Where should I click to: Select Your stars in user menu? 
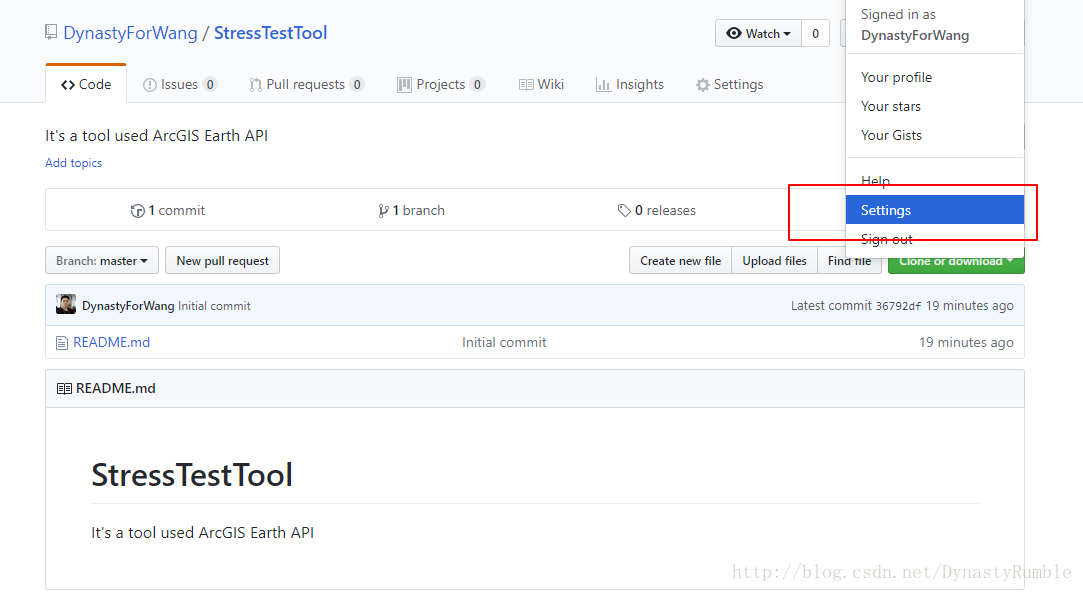click(x=890, y=106)
